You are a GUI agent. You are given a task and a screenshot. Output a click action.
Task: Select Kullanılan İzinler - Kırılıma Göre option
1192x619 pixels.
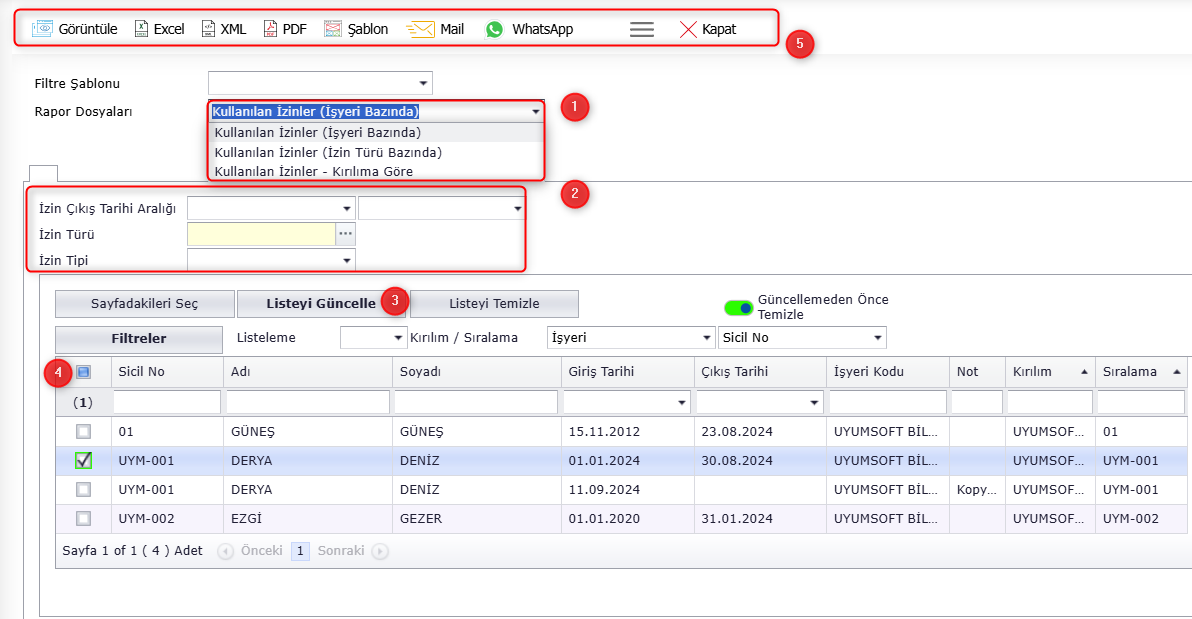point(376,171)
